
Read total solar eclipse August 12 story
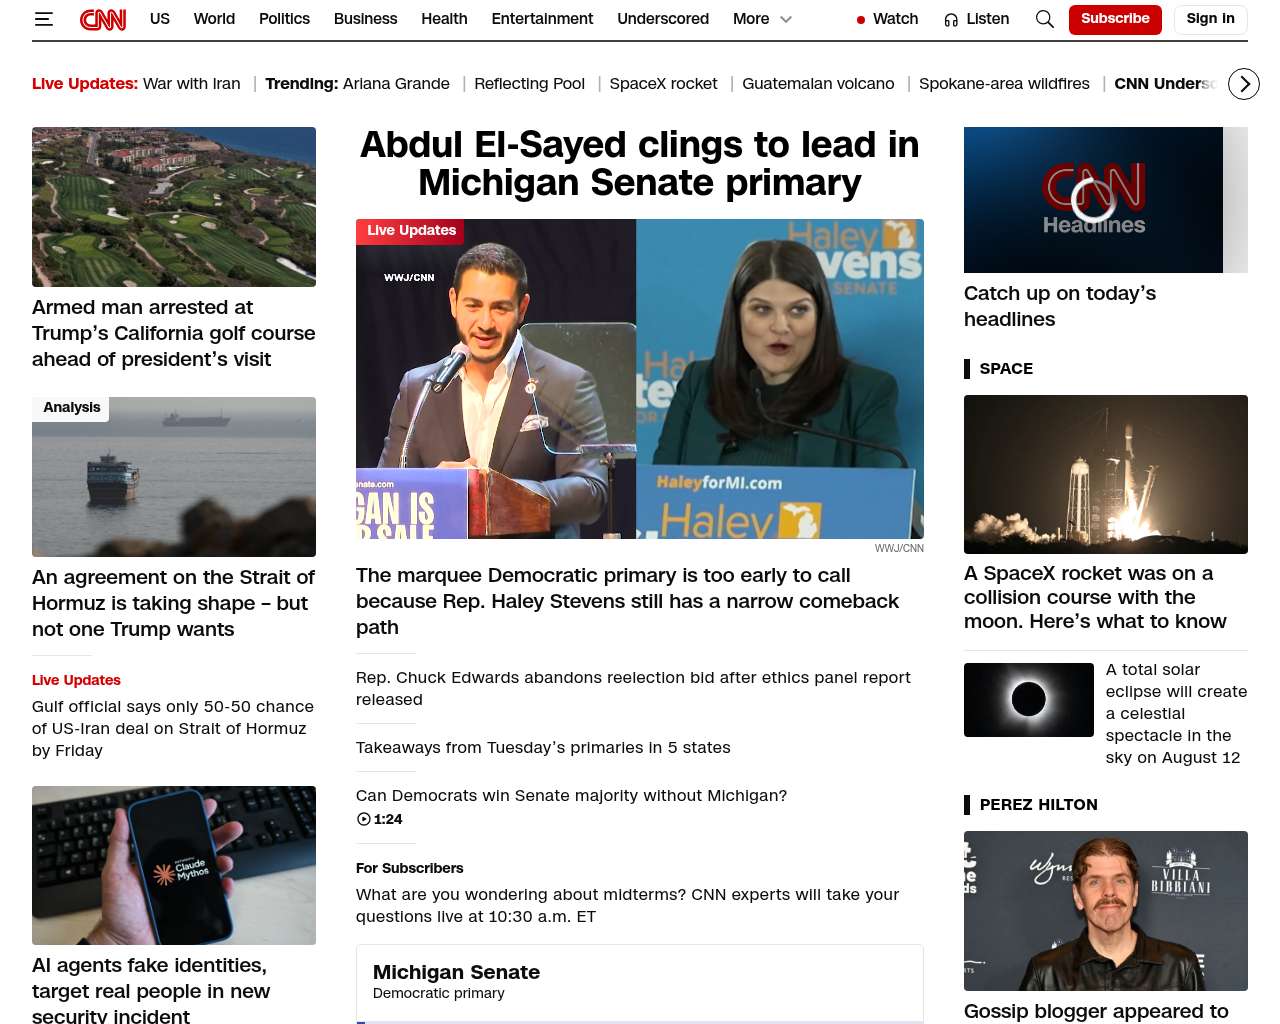[x=1176, y=713]
